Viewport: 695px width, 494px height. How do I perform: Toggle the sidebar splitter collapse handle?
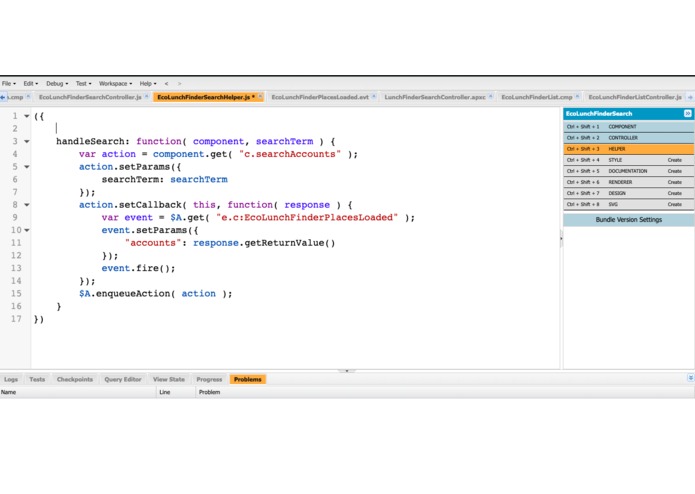561,239
